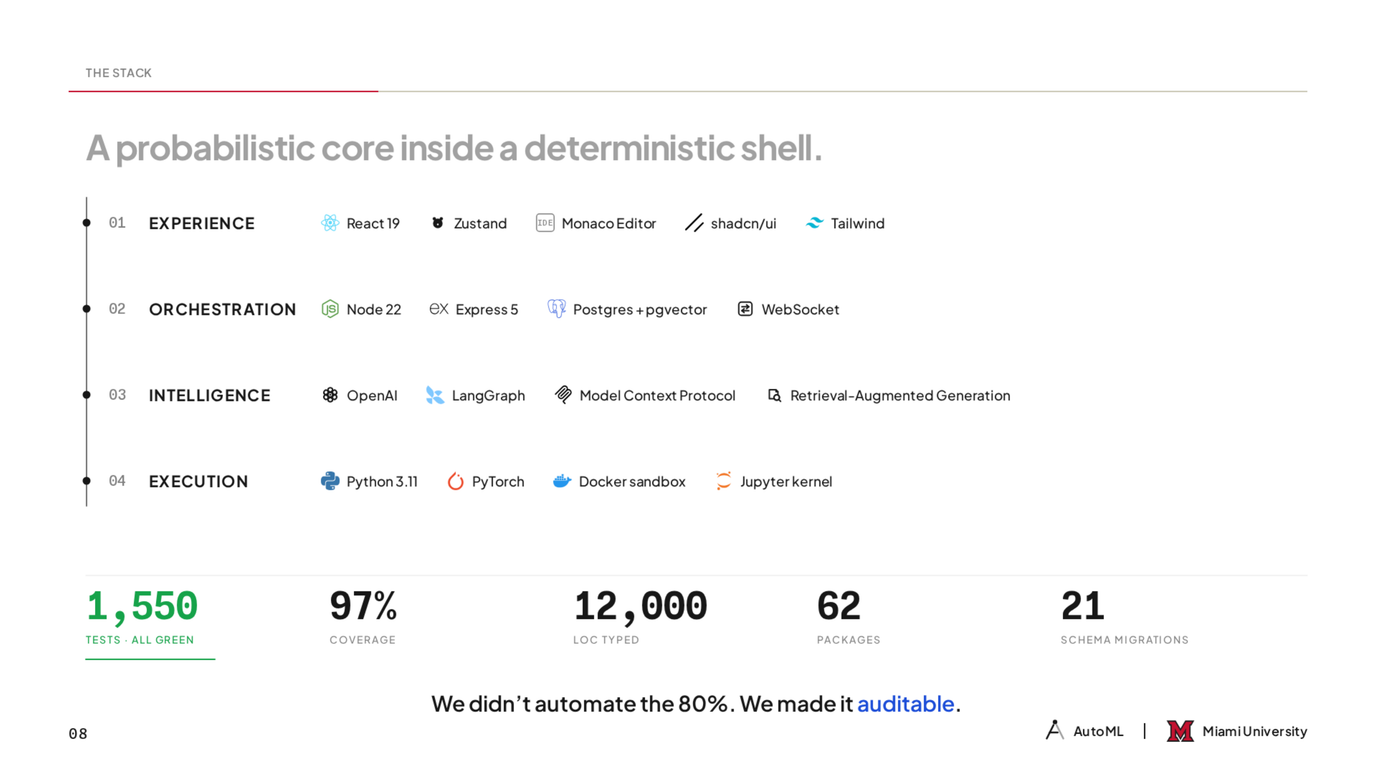Select the EXECUTION timeline bullet
Viewport: 1376px width, 768px height.
tap(86, 481)
